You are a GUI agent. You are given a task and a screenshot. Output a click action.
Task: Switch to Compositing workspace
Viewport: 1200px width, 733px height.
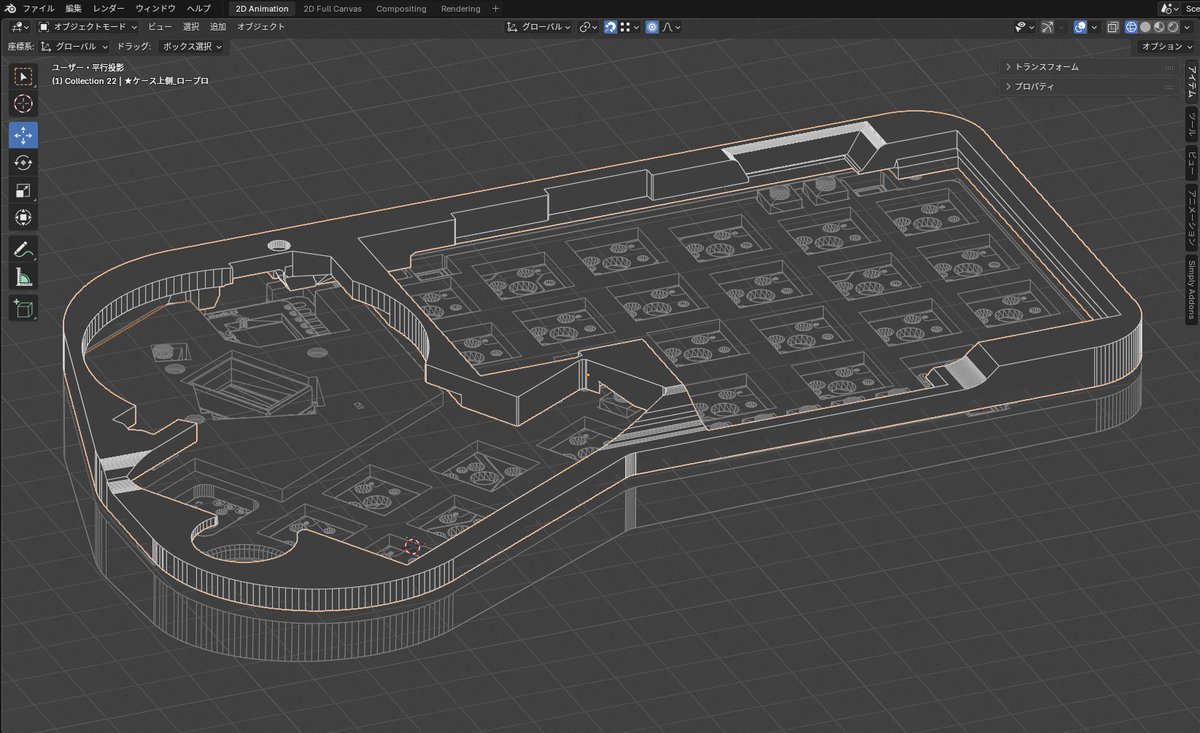401,8
